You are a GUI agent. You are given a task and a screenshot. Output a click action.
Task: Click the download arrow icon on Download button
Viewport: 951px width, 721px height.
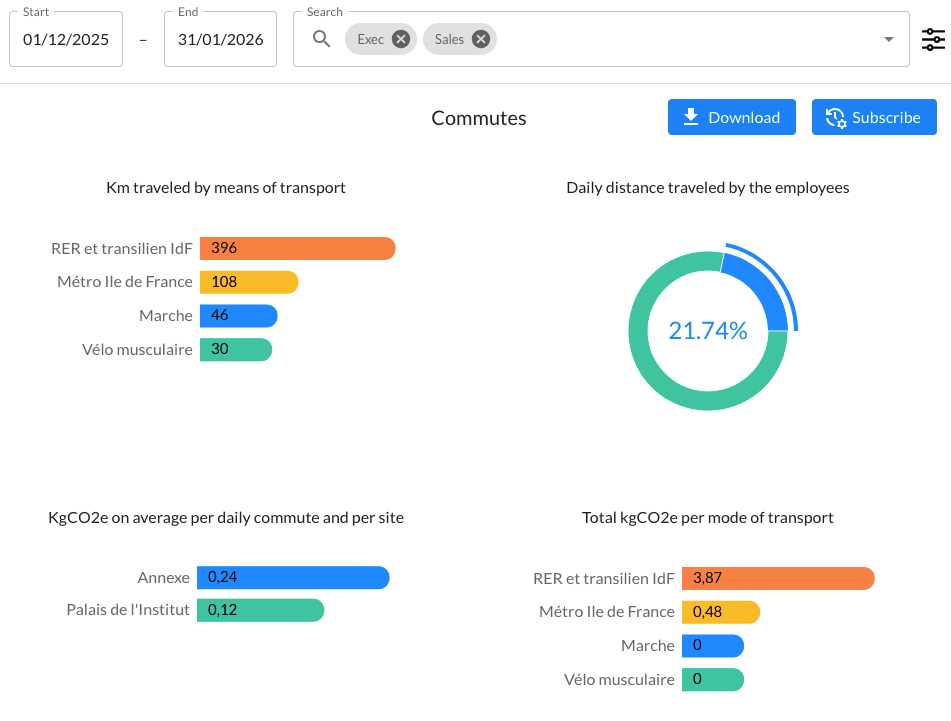tap(689, 117)
